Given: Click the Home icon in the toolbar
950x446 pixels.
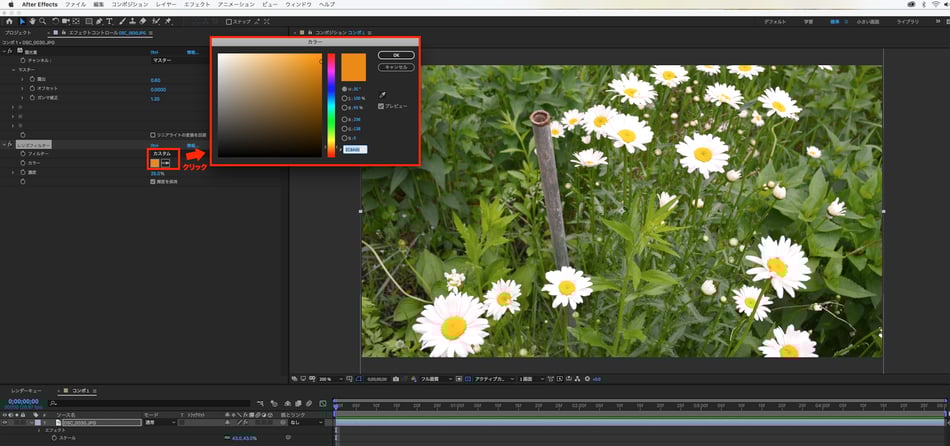Looking at the screenshot, I should [x=9, y=20].
